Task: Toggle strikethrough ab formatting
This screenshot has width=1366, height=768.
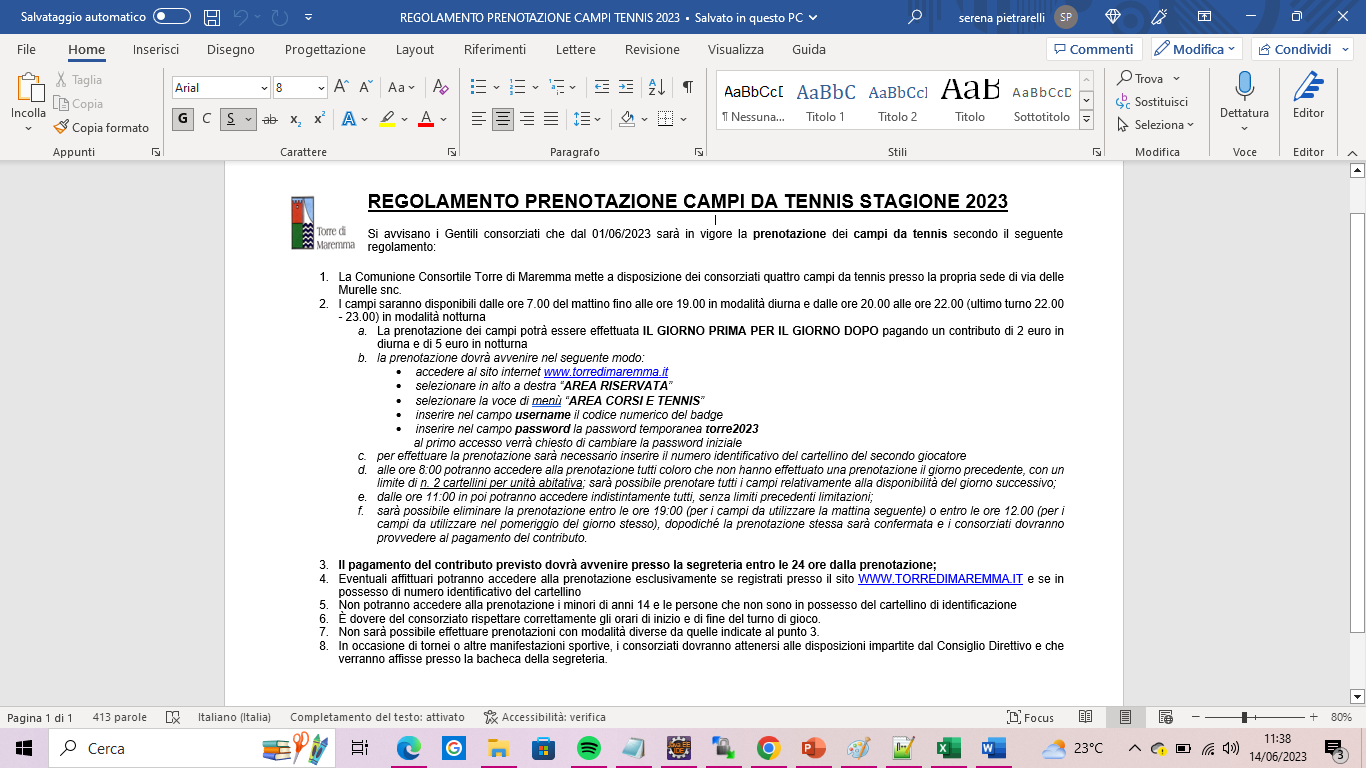Action: tap(269, 119)
